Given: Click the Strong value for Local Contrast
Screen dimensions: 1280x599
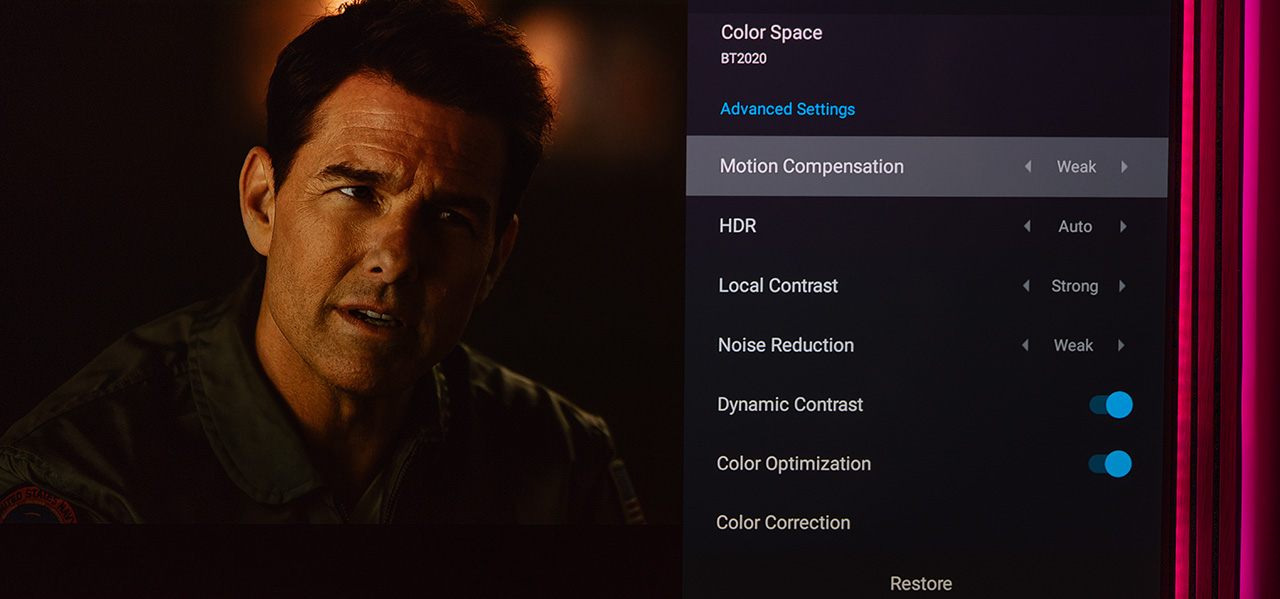Looking at the screenshot, I should [1074, 286].
